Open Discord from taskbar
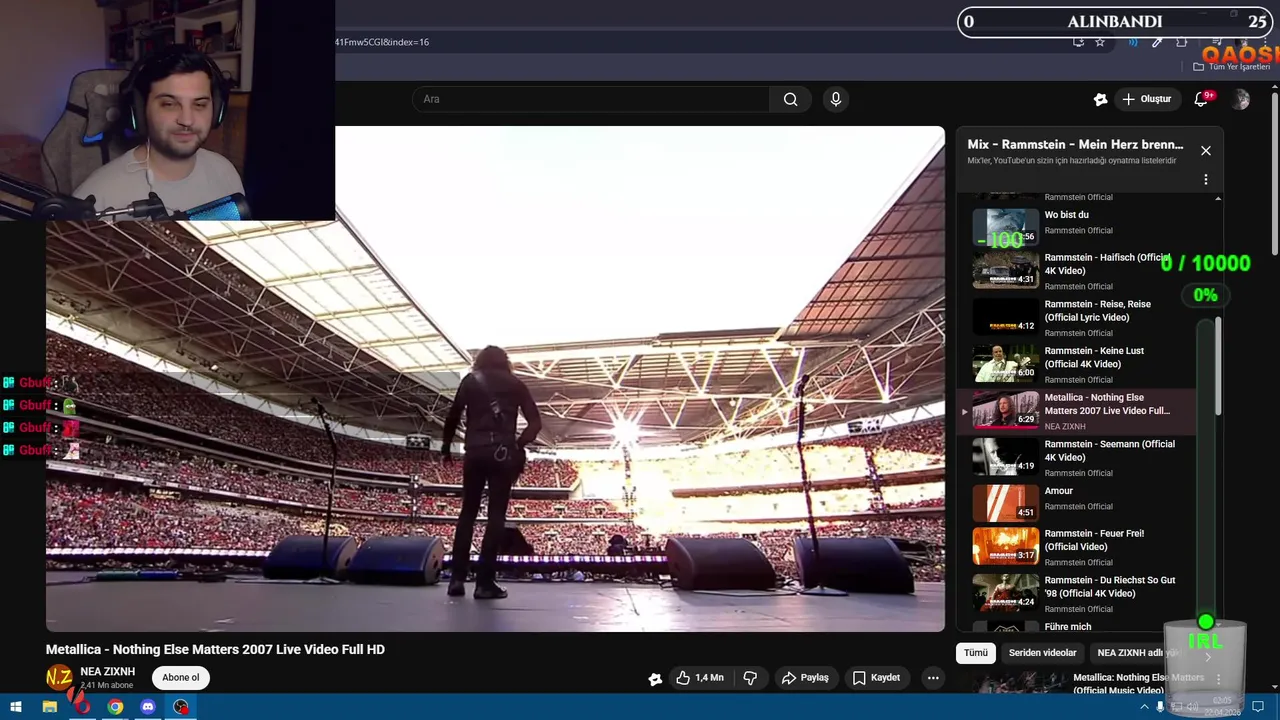 148,707
